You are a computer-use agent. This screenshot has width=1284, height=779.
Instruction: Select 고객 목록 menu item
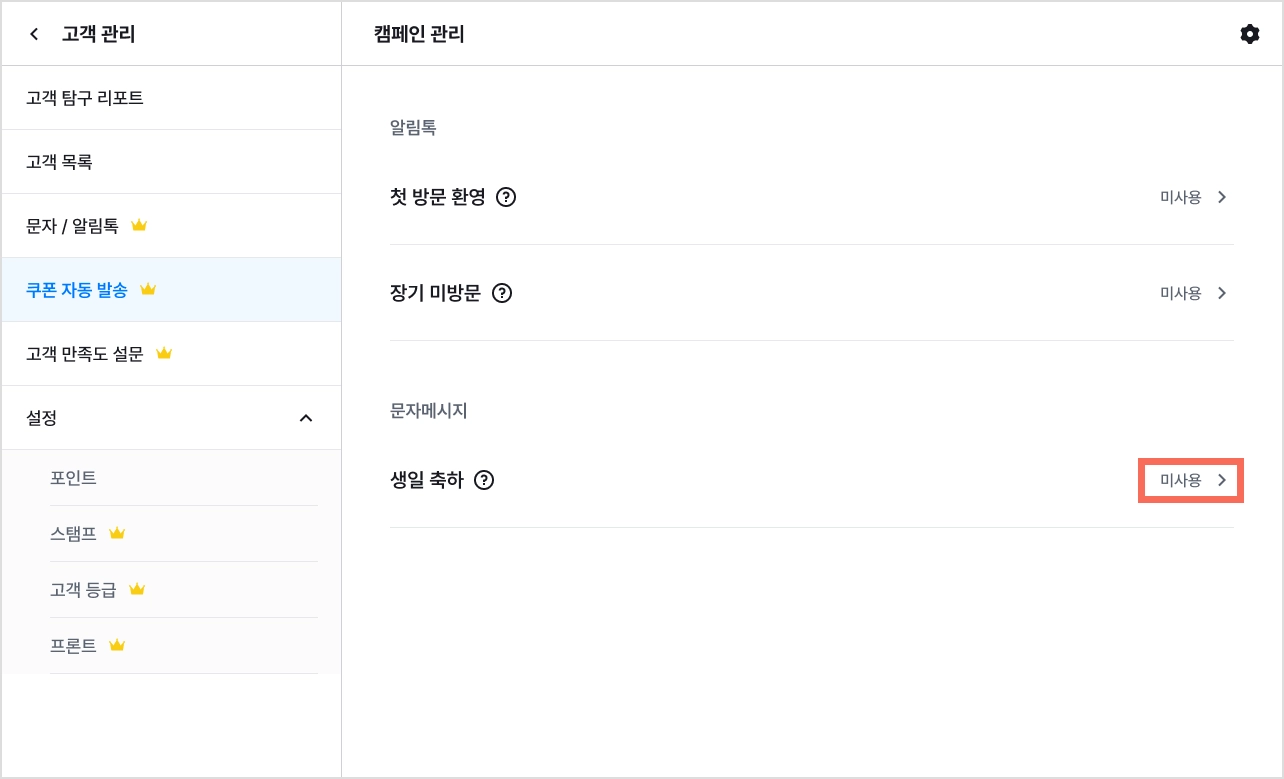click(x=171, y=161)
